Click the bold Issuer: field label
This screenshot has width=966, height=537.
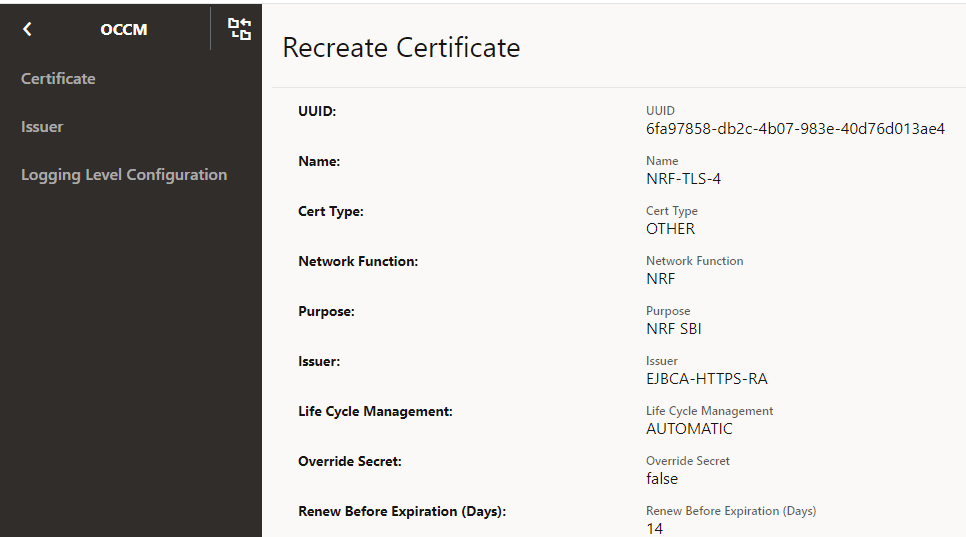pyautogui.click(x=319, y=361)
